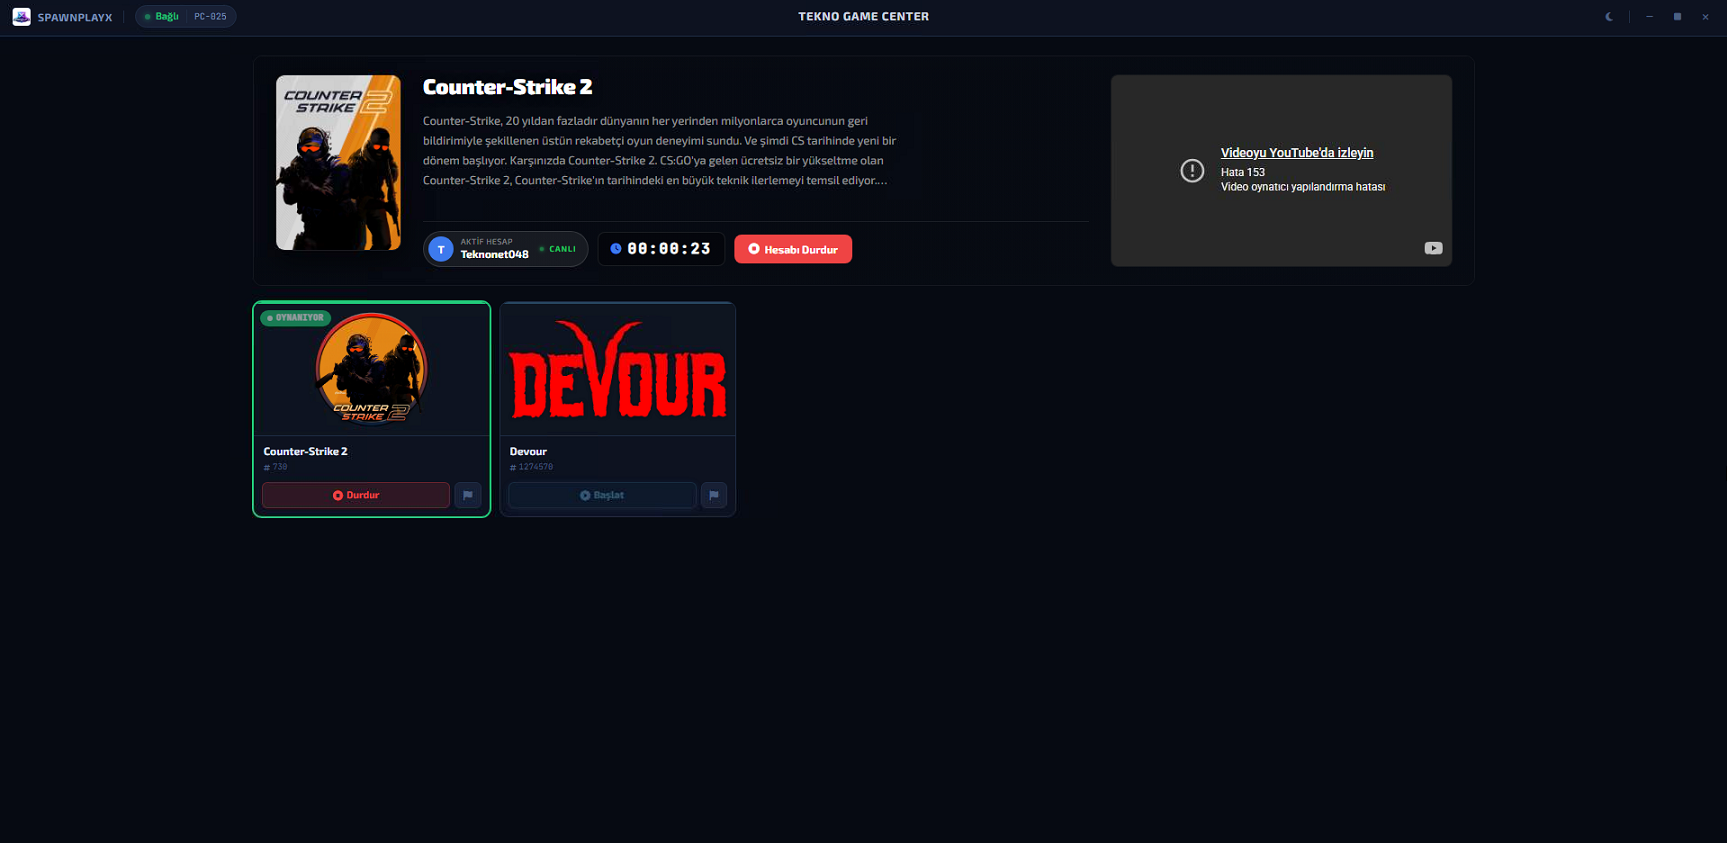Close the application window

[1705, 16]
